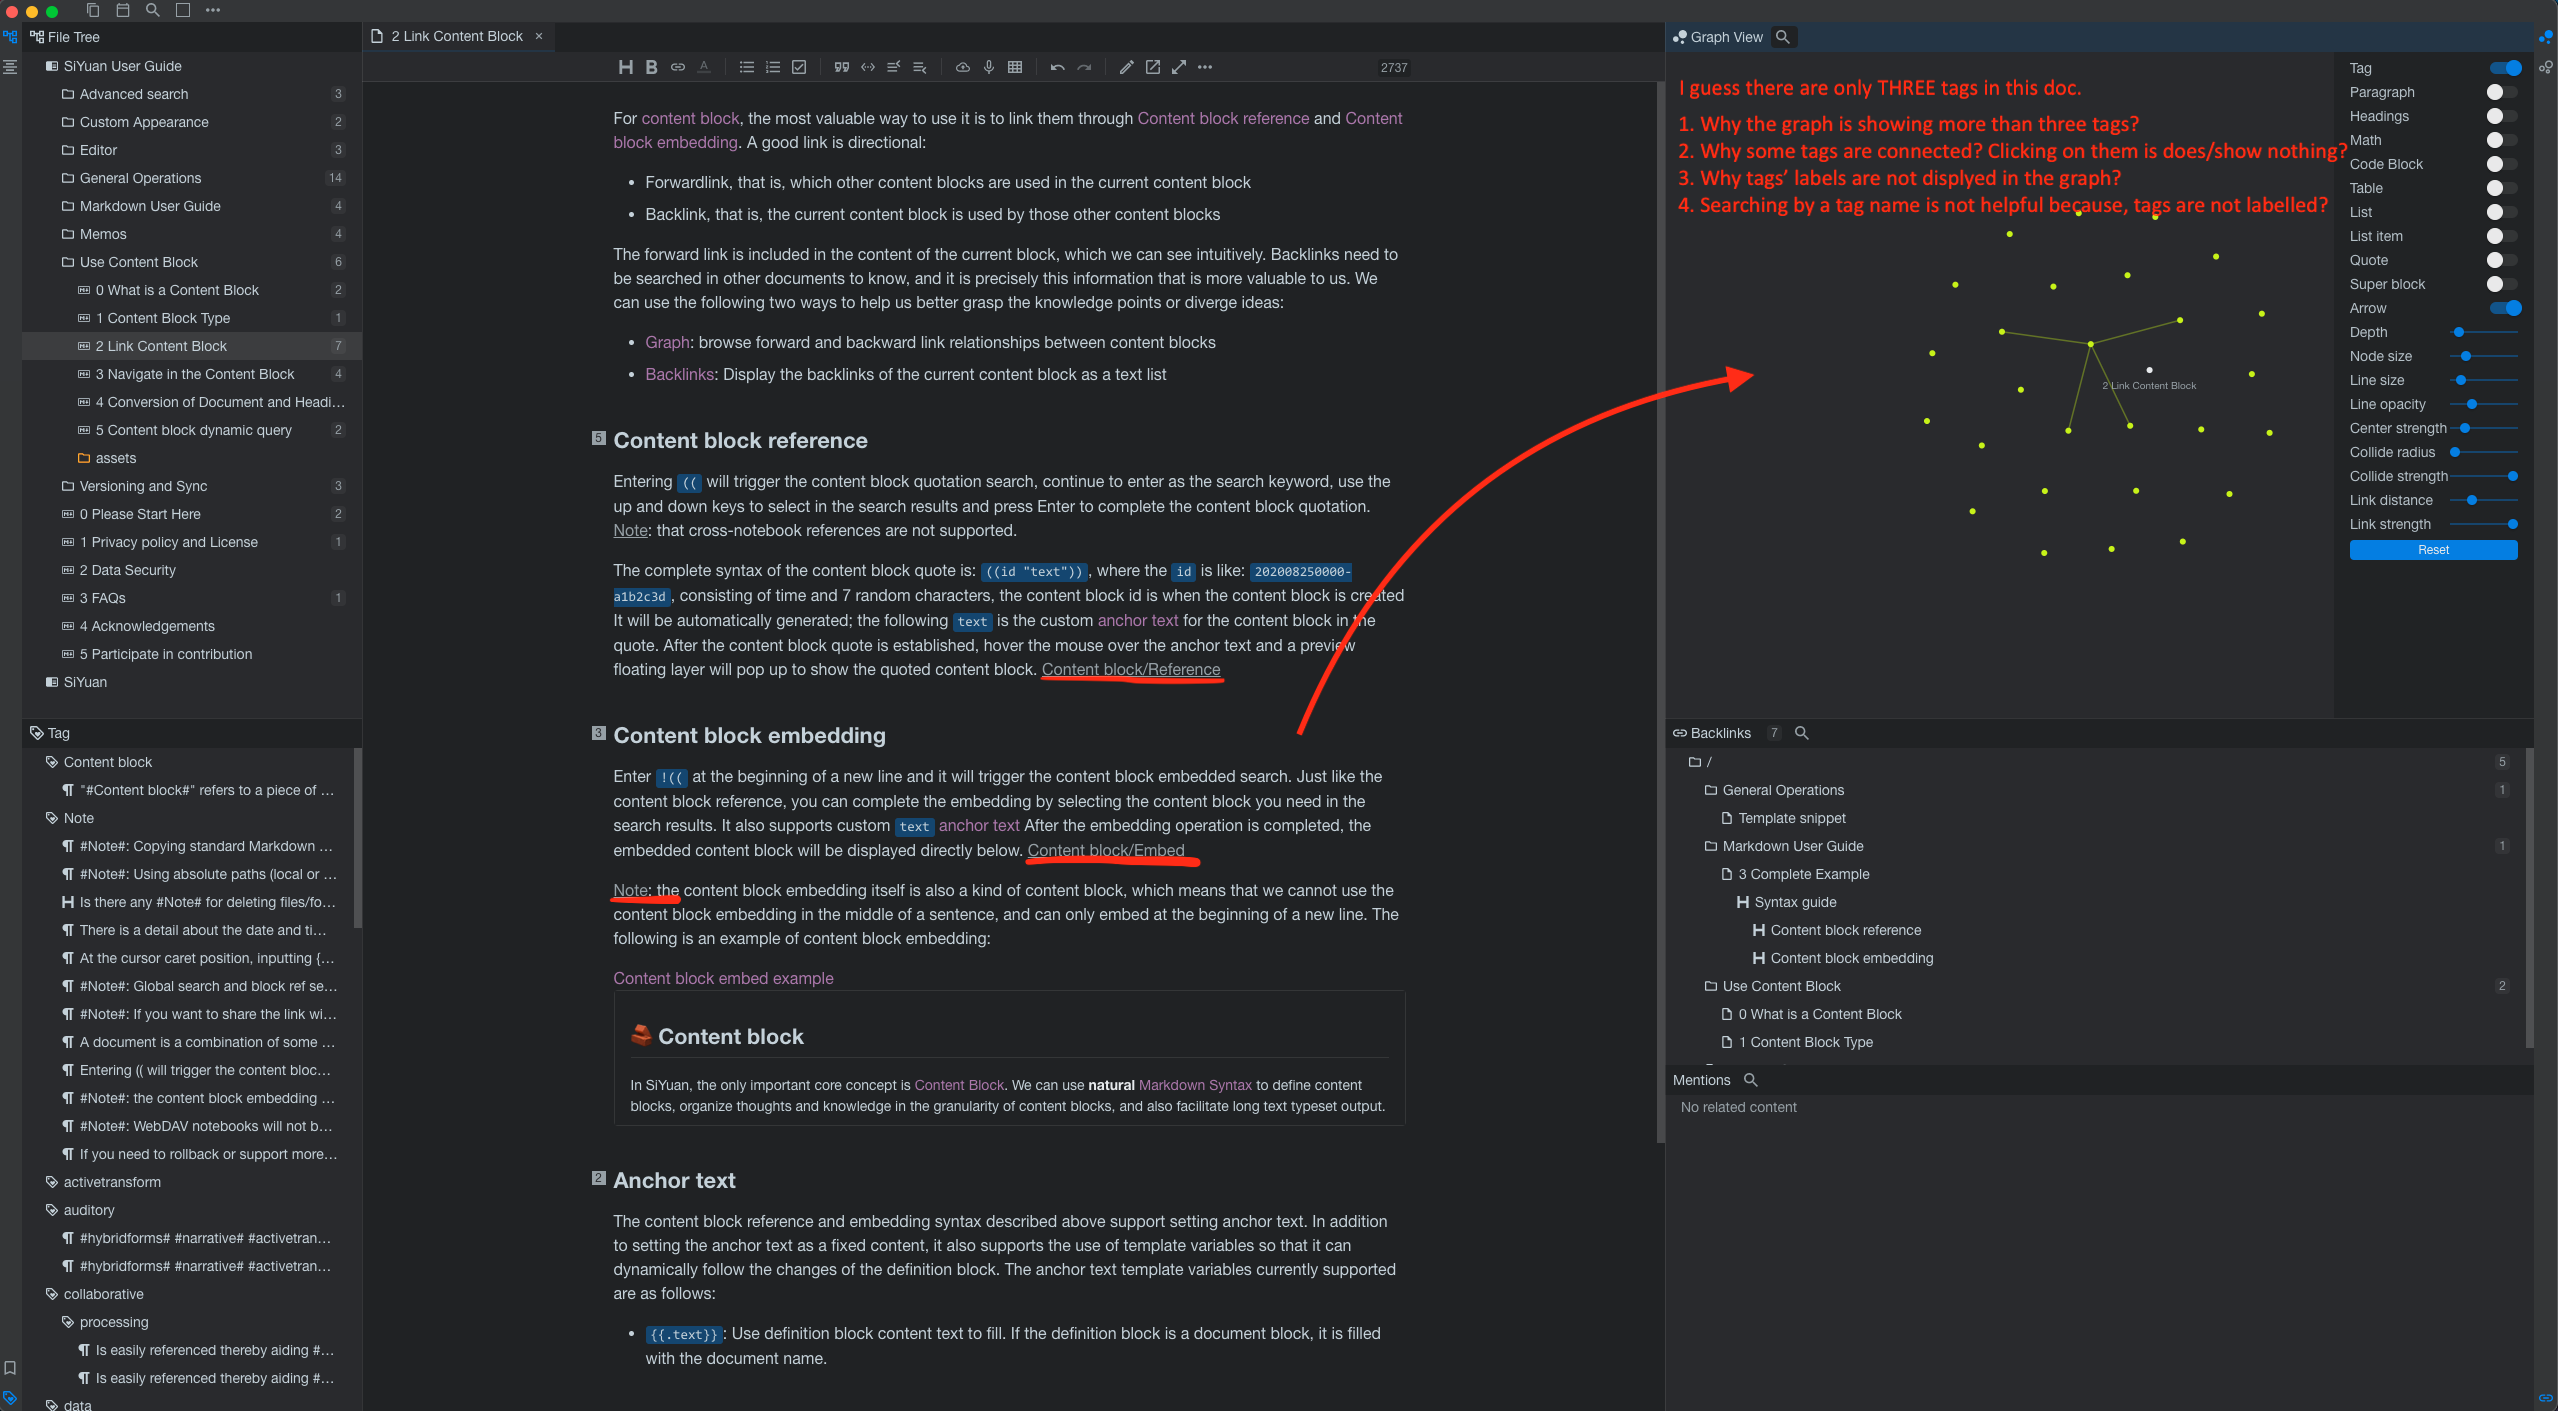Open the Backlinks link in bullet list

(x=679, y=374)
